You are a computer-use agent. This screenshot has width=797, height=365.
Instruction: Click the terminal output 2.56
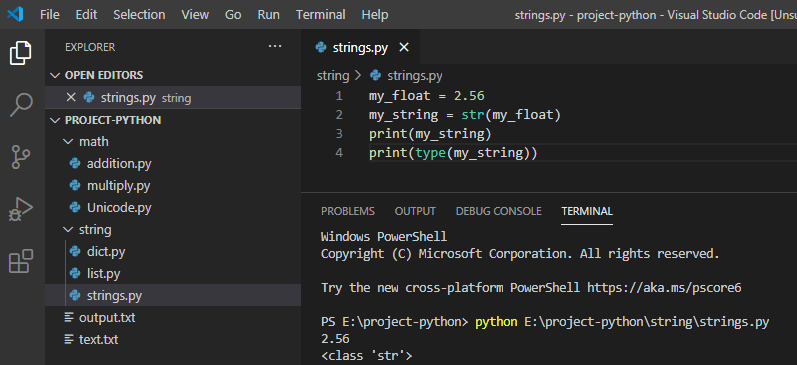pos(335,339)
